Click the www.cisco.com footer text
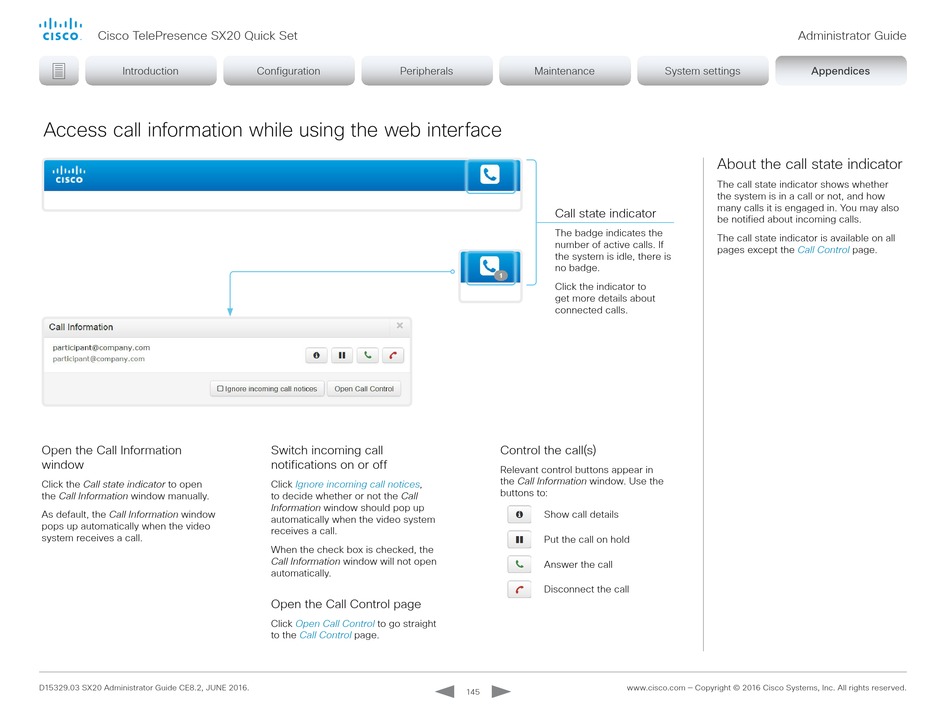This screenshot has height=711, width=950. [x=656, y=687]
